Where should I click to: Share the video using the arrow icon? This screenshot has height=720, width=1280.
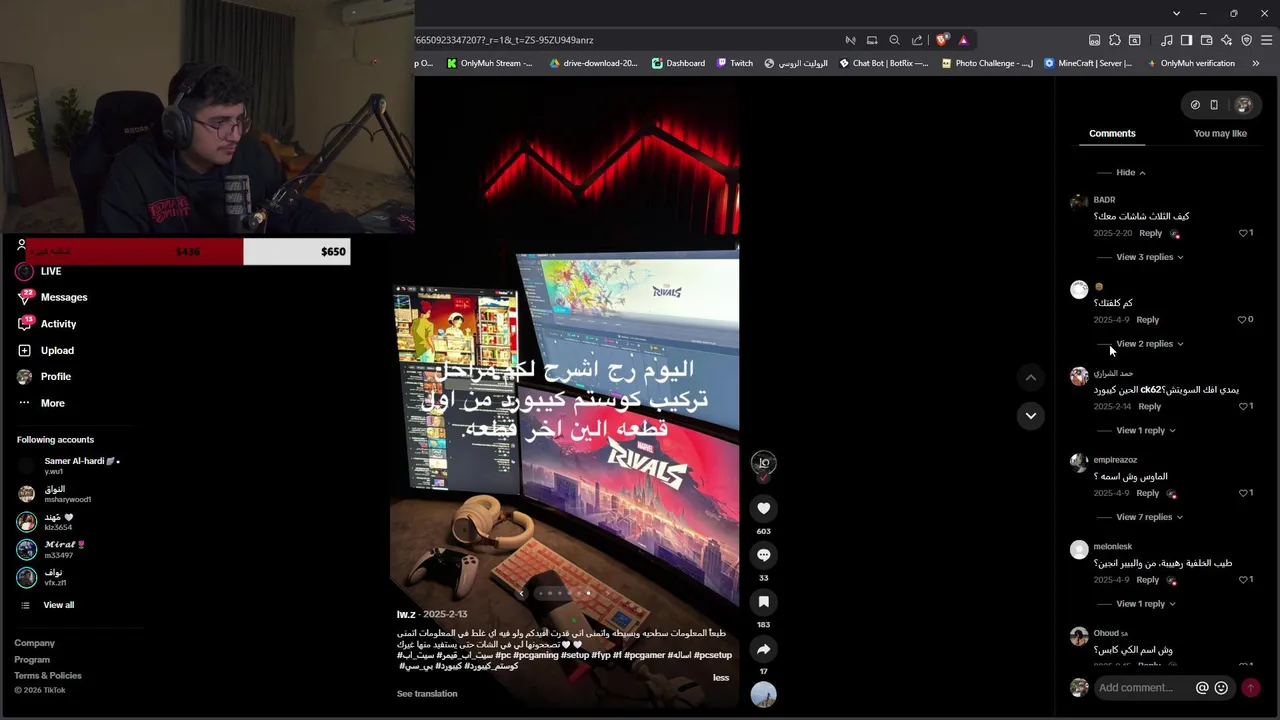coord(763,649)
